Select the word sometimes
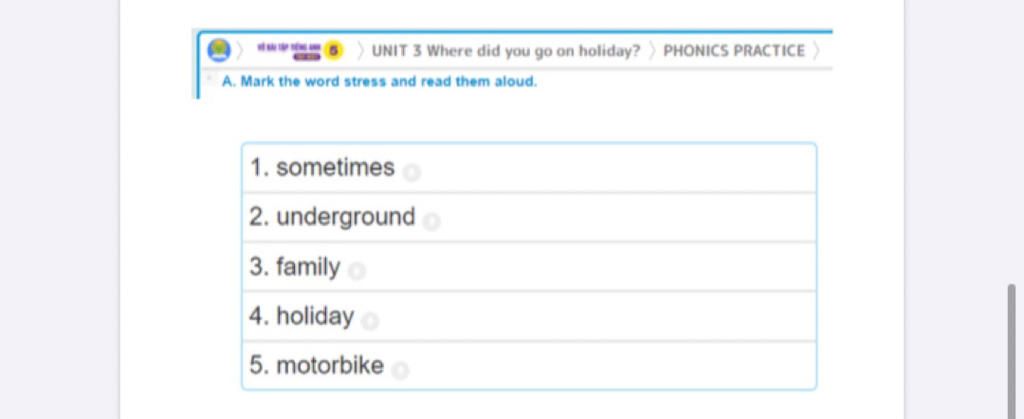Viewport: 1024px width, 419px height. (x=335, y=168)
